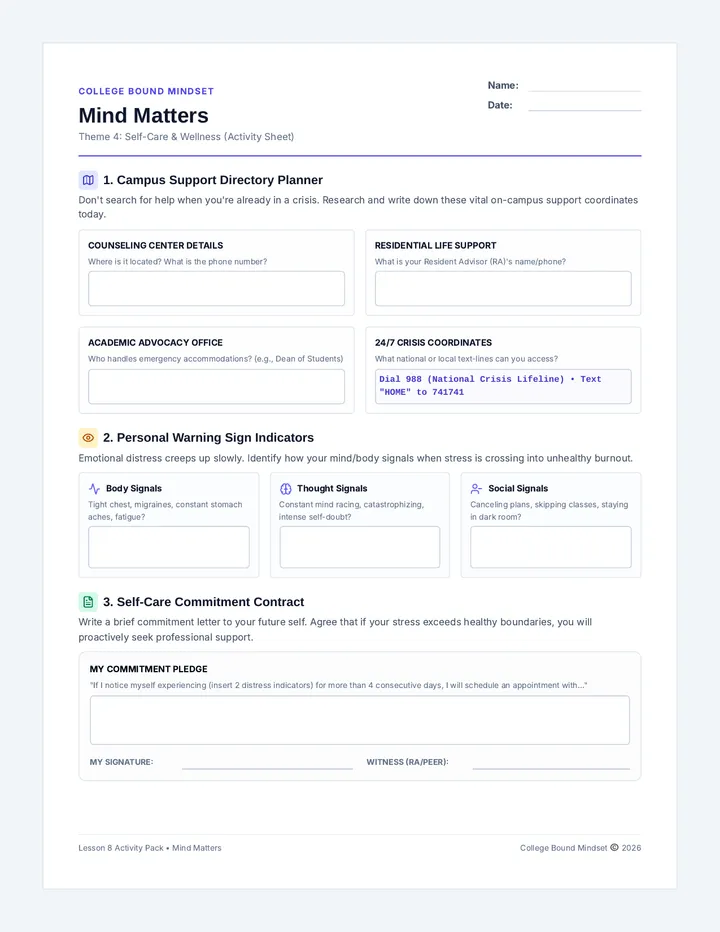720x932 pixels.
Task: Click the 'Mind Matters' title heading
Action: (143, 115)
